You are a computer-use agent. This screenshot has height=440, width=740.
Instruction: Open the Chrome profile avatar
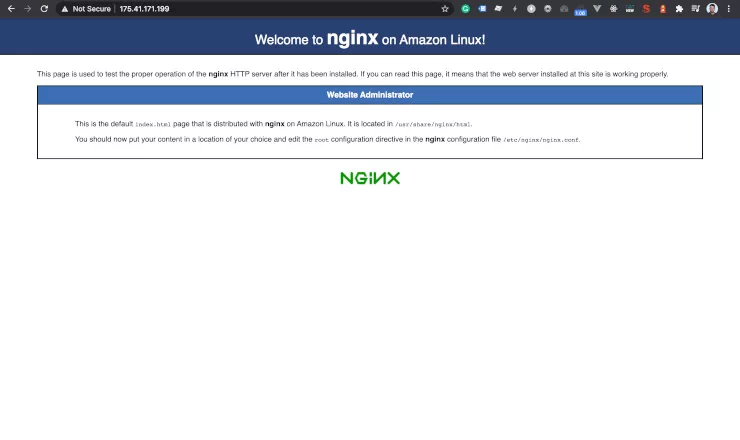click(712, 8)
